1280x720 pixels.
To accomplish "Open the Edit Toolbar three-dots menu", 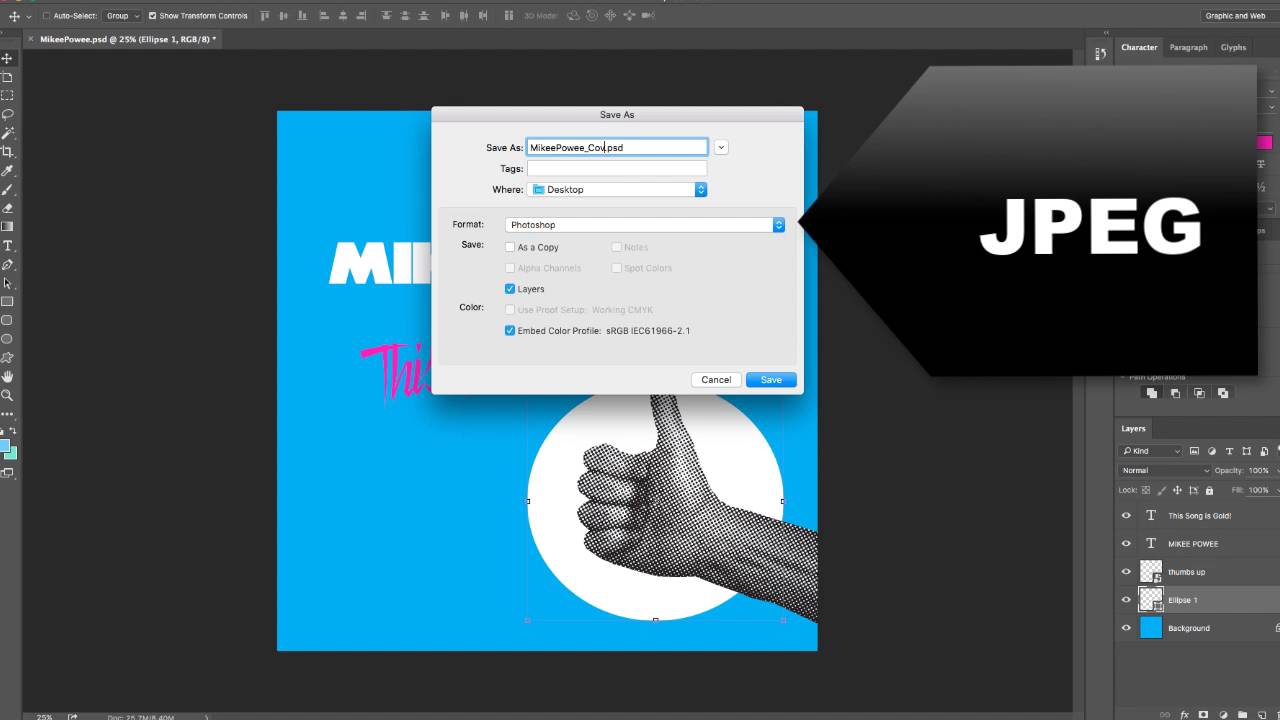I will coord(7,413).
